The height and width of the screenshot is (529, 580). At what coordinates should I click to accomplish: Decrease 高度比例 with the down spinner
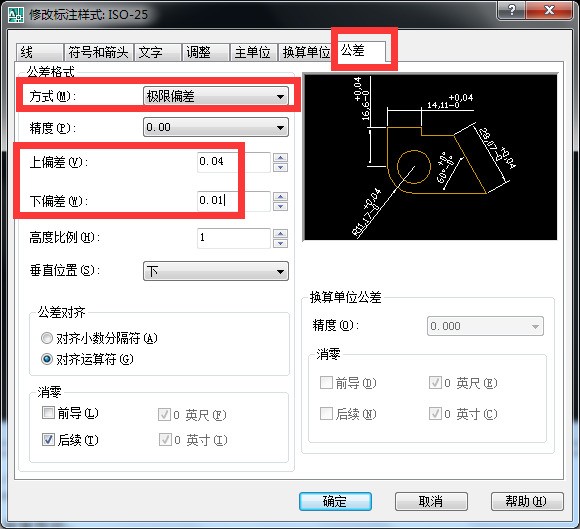coord(280,243)
